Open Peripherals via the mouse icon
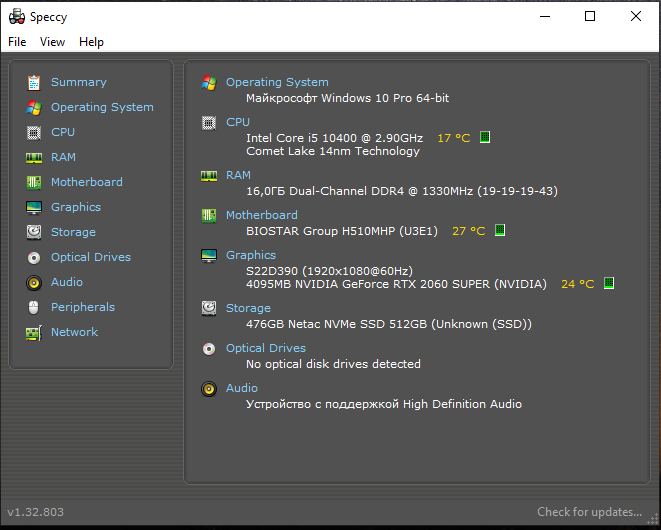 (x=34, y=307)
